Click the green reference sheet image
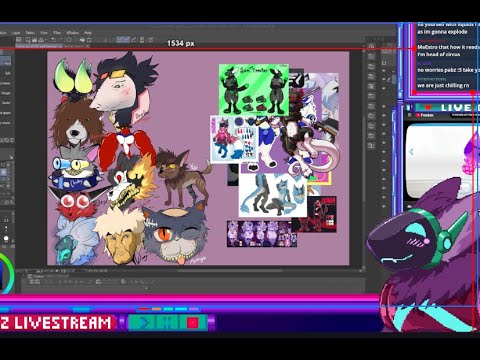The width and height of the screenshot is (480, 360). [254, 90]
